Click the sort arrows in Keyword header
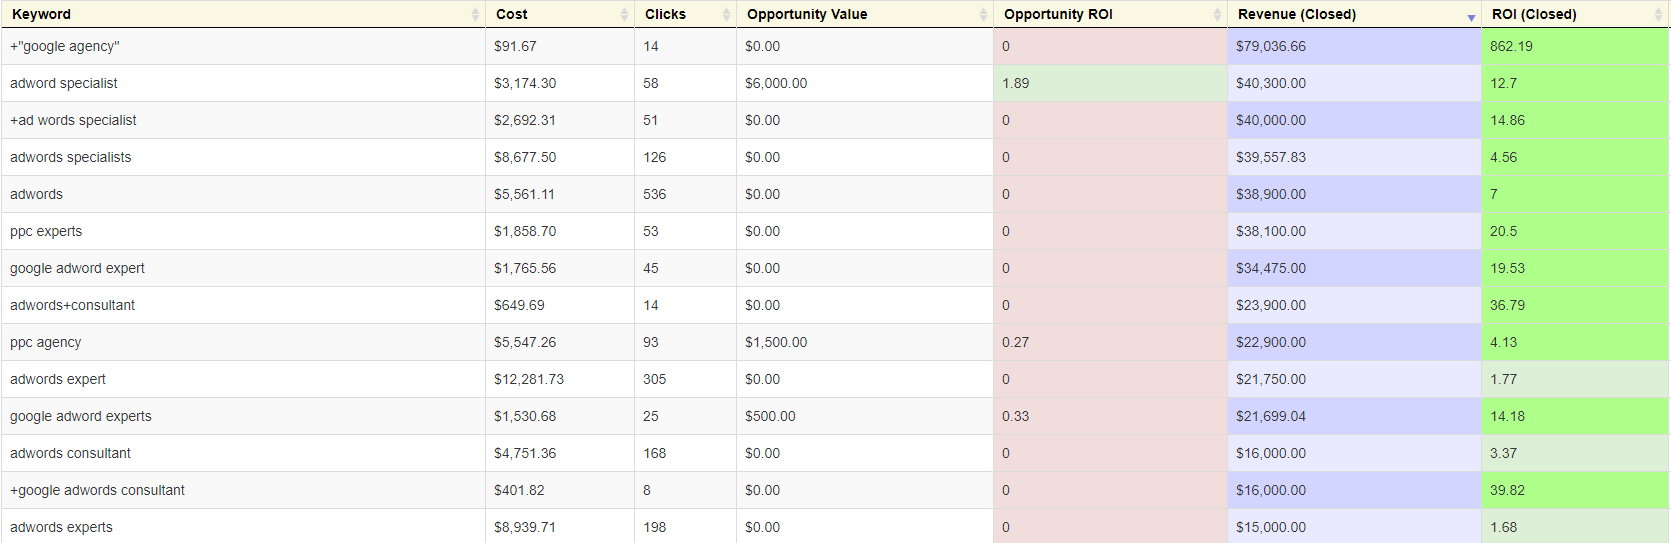The height and width of the screenshot is (543, 1671). pos(475,14)
